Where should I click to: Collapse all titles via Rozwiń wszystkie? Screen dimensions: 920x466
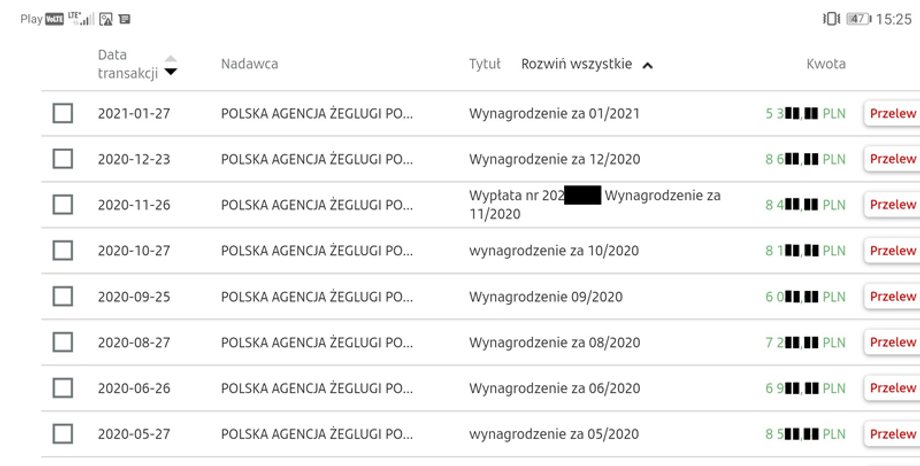point(577,64)
